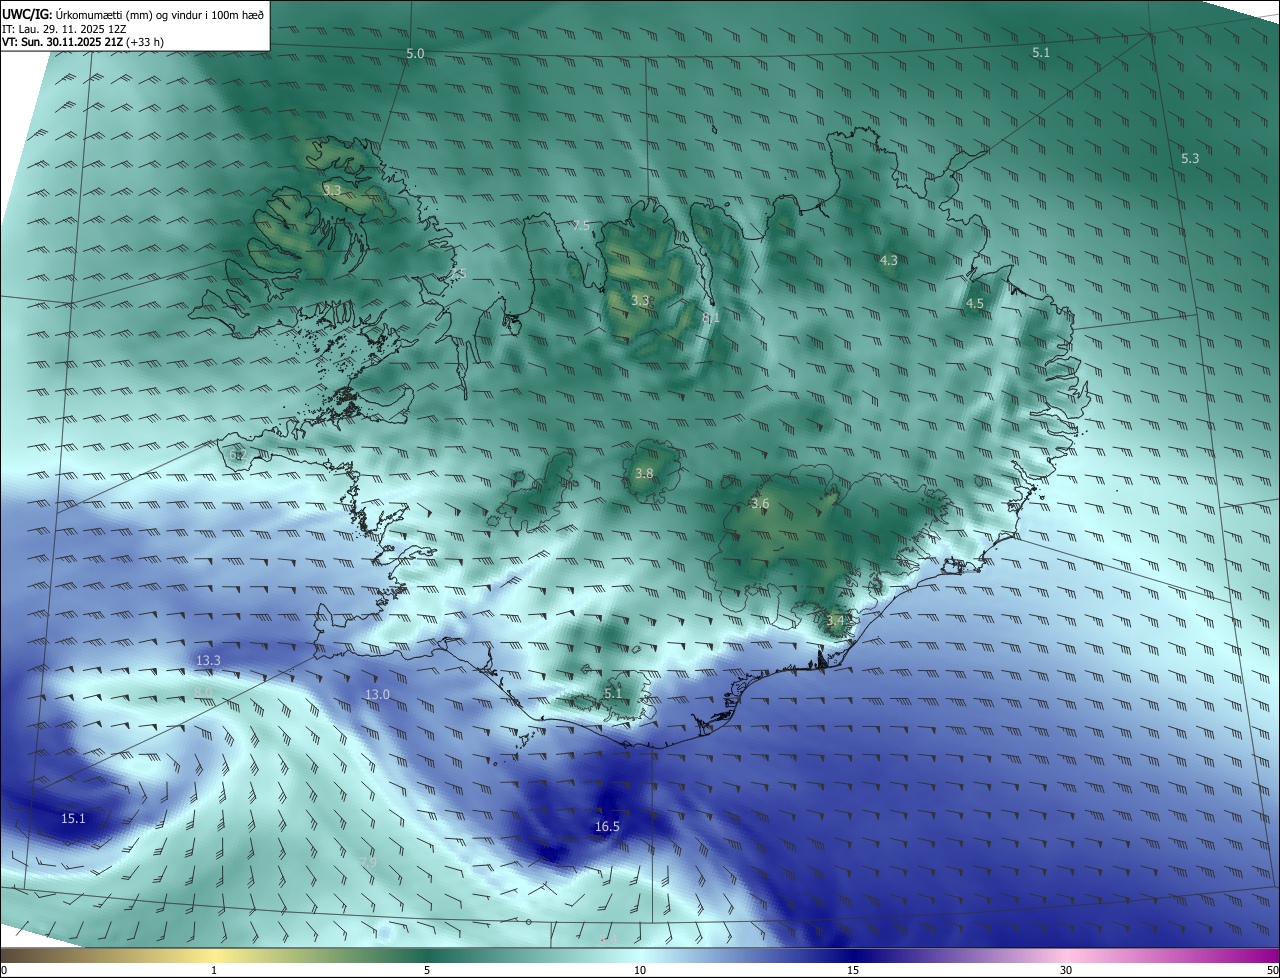Click the 6.2 value label
This screenshot has height=978, width=1280.
point(237,454)
